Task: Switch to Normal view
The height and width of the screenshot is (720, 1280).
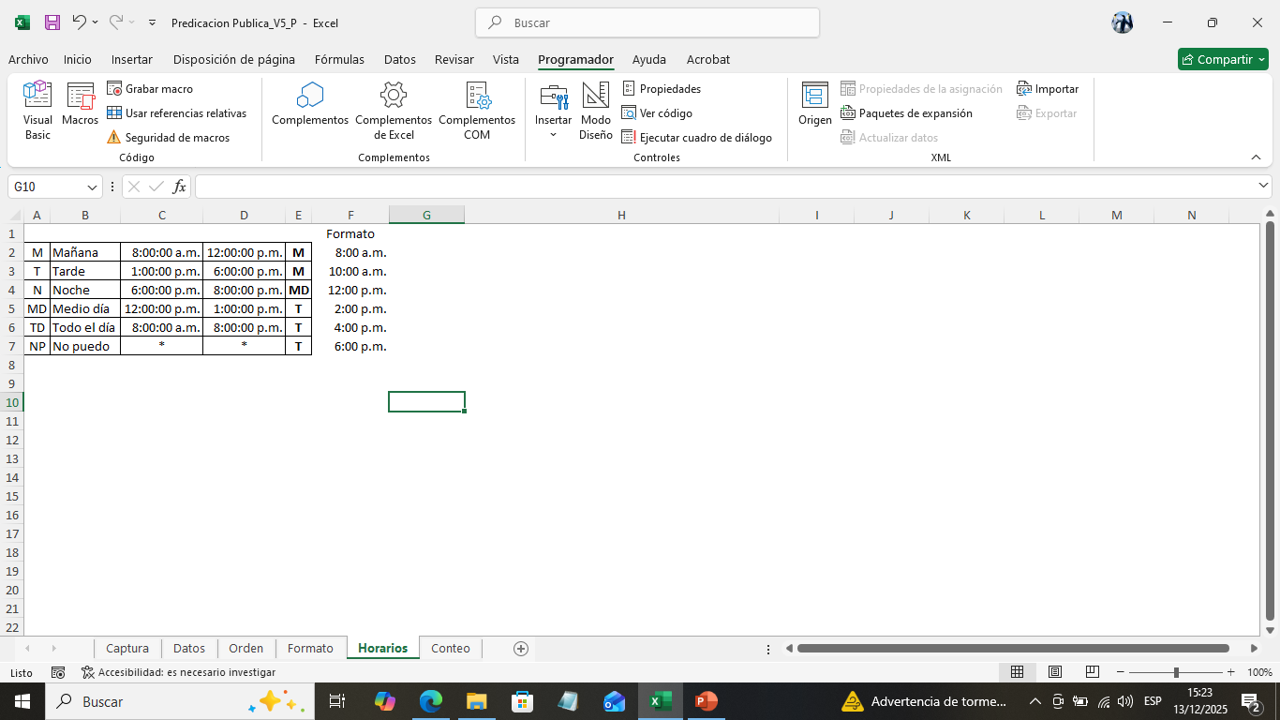Action: (x=1017, y=672)
